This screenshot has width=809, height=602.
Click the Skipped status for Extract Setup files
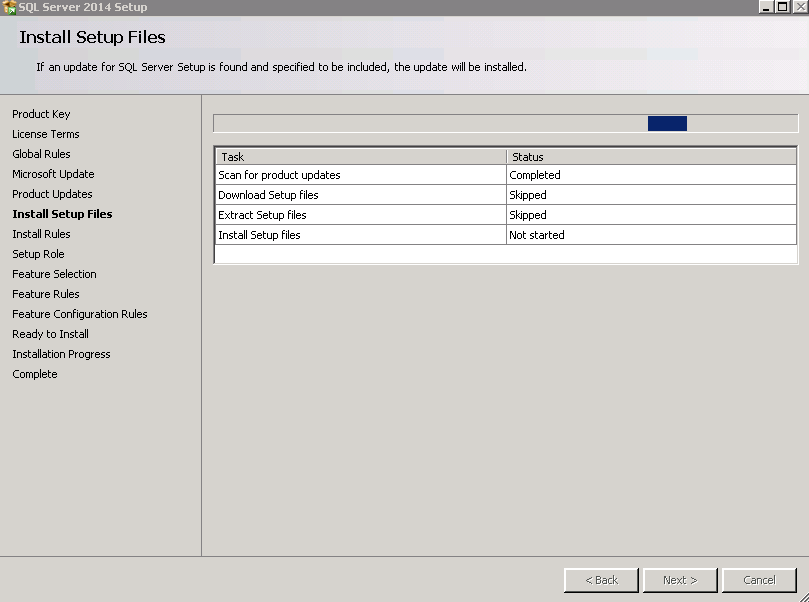[x=652, y=215]
